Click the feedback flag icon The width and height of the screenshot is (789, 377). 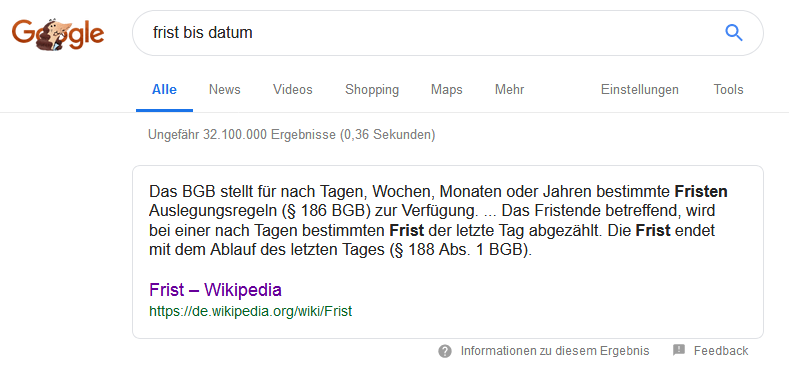[679, 350]
